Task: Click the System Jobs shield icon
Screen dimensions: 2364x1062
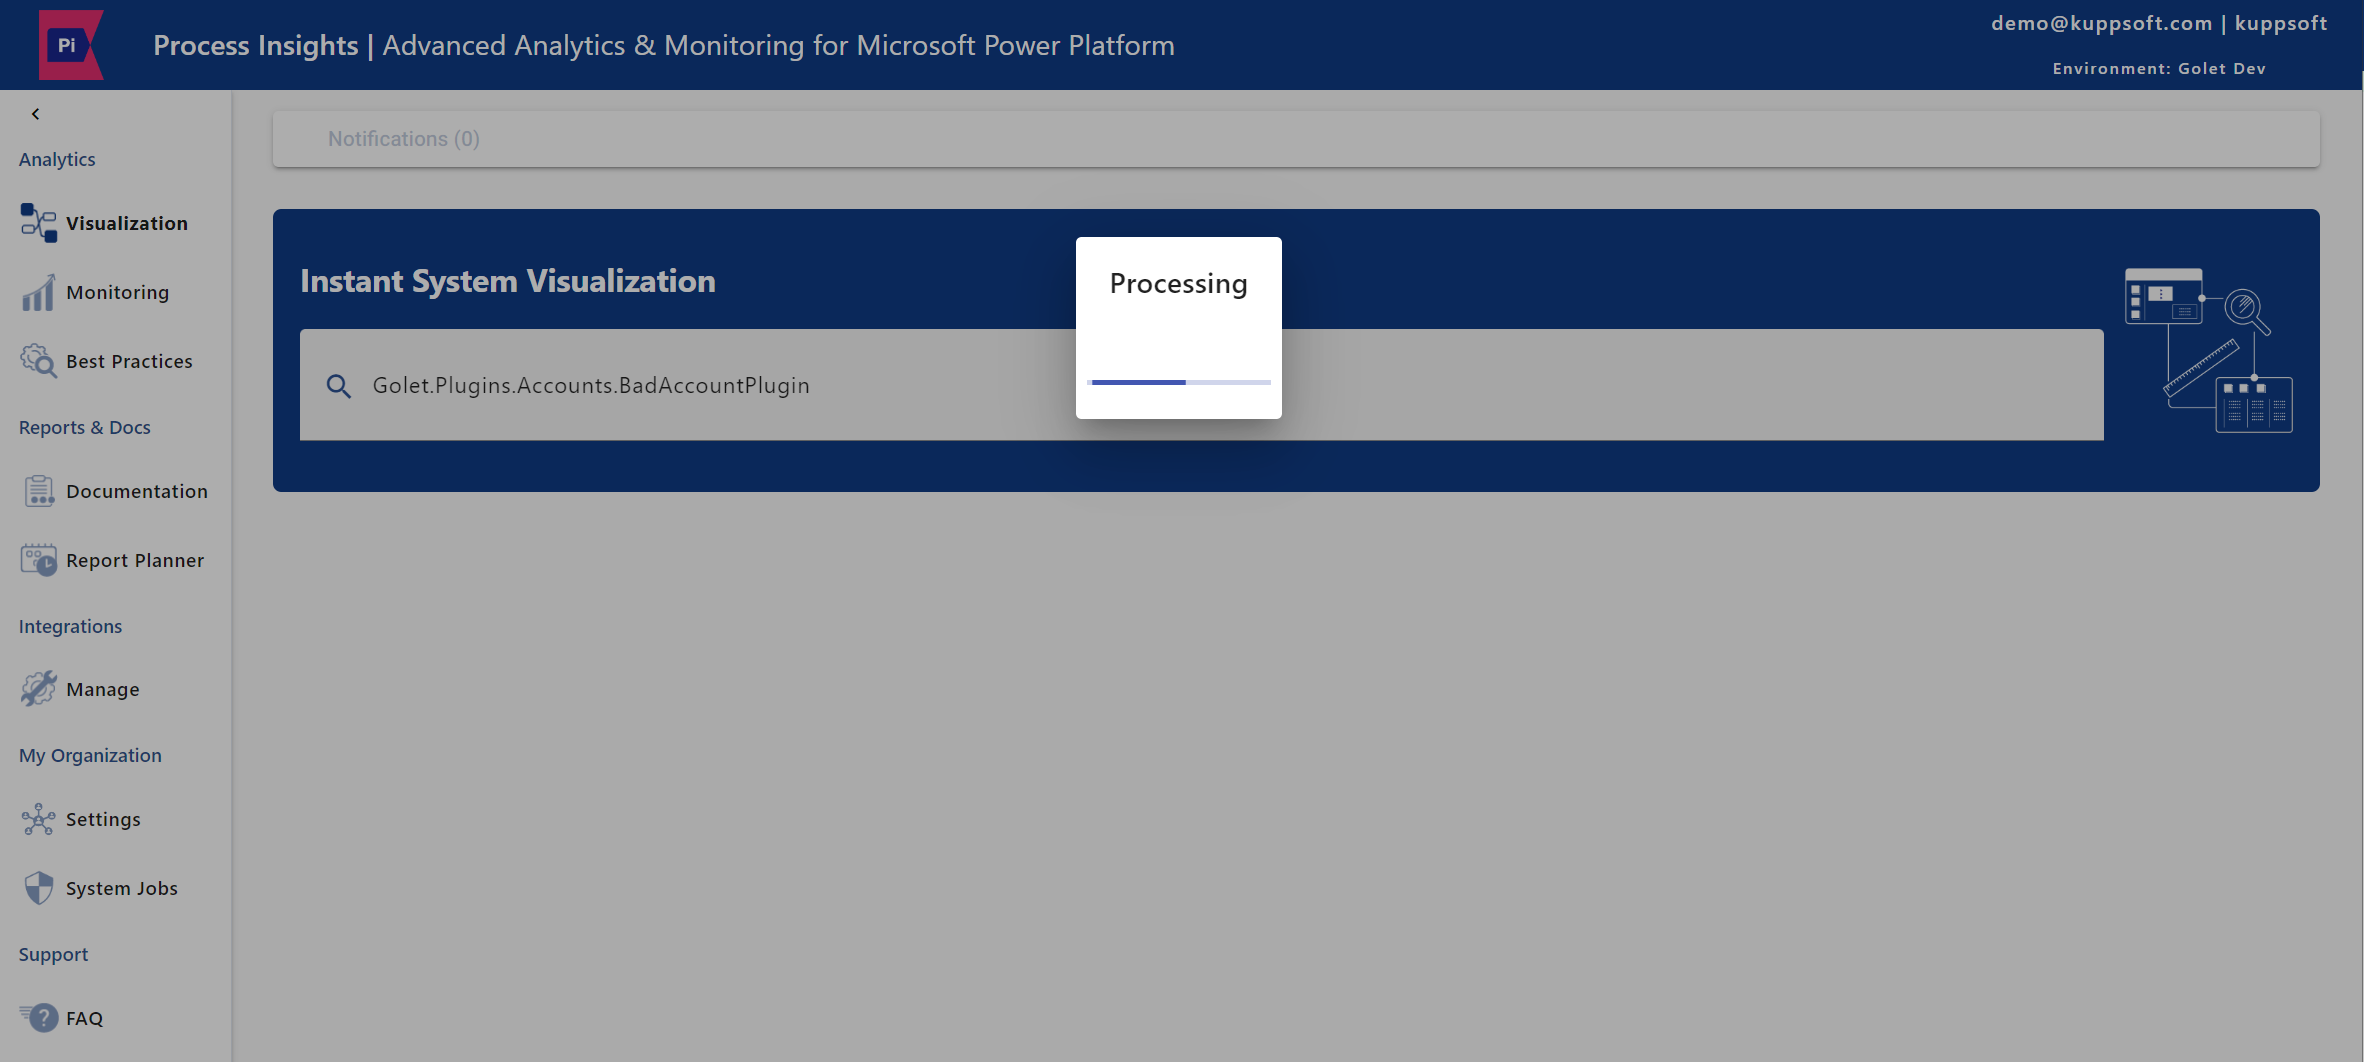Action: pos(39,888)
